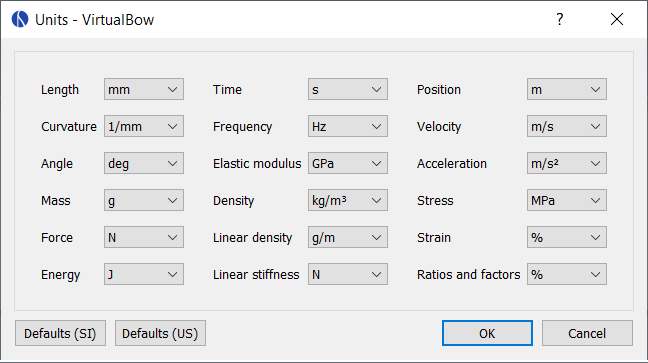Expand the Energy unit dropdown
648x363 pixels.
click(143, 274)
